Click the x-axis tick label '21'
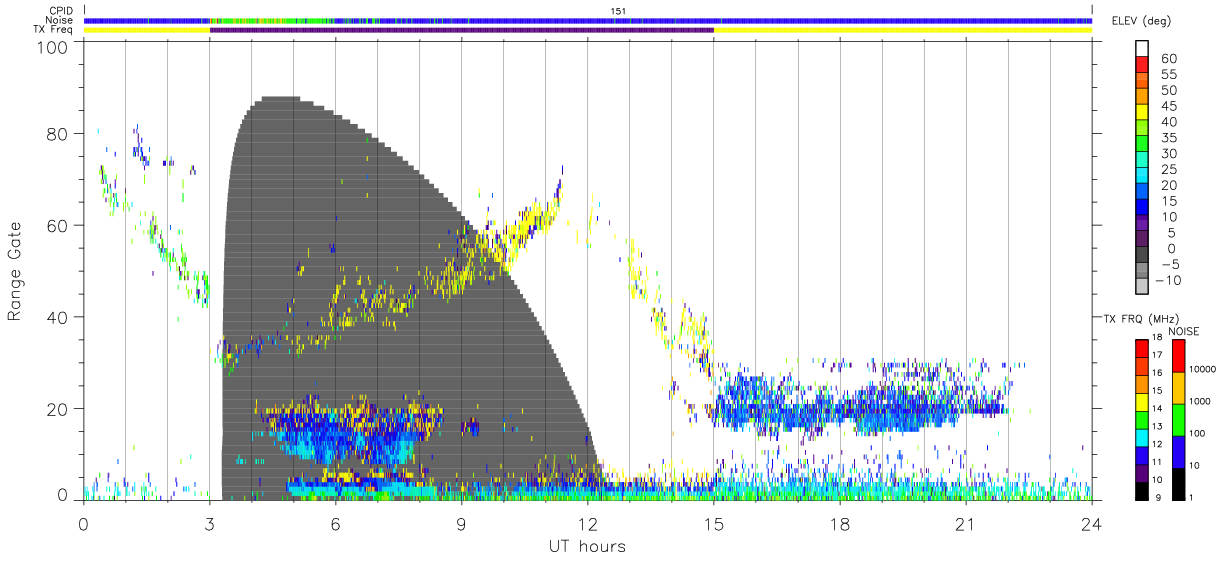The image size is (1228, 567). (965, 524)
